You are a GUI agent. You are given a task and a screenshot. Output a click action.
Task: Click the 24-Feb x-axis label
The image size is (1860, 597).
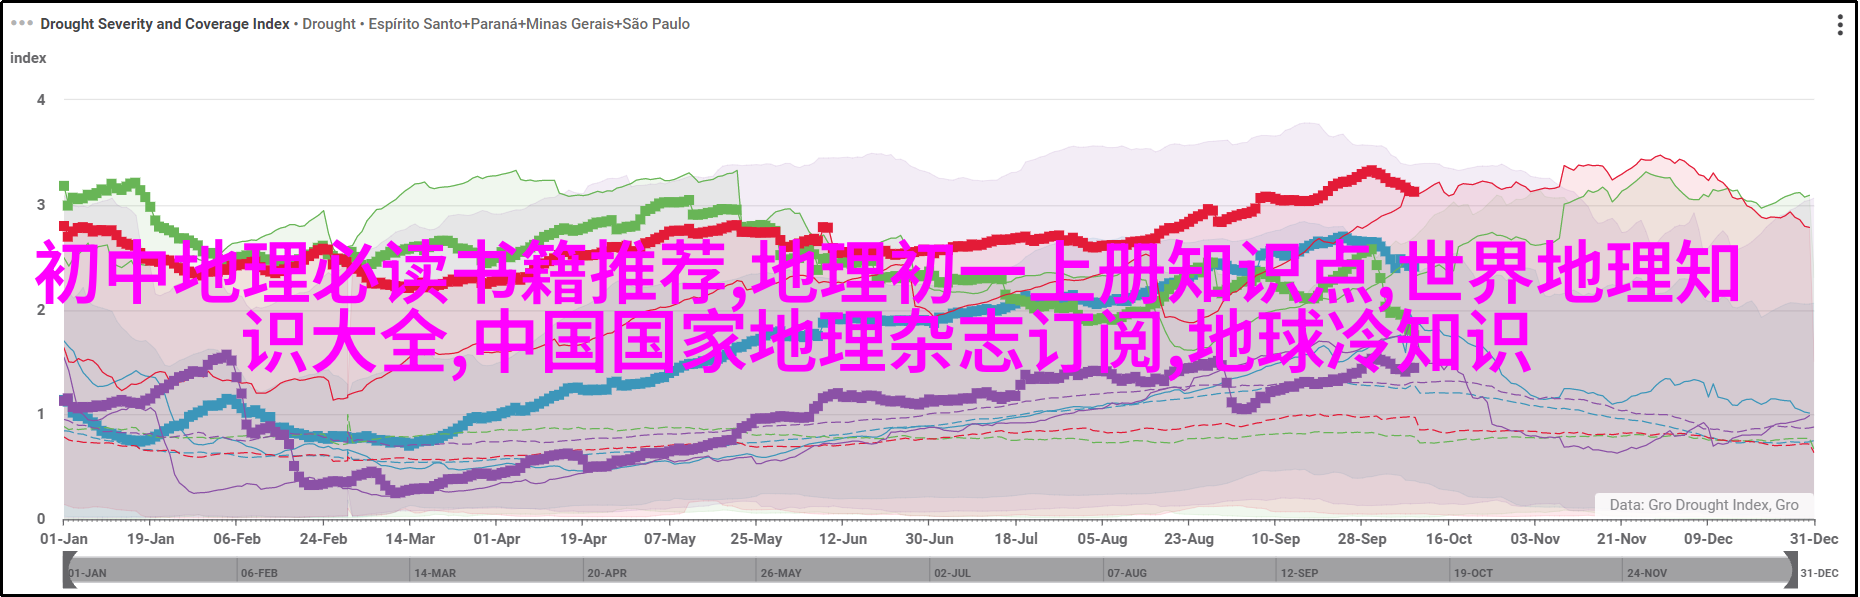pos(323,539)
